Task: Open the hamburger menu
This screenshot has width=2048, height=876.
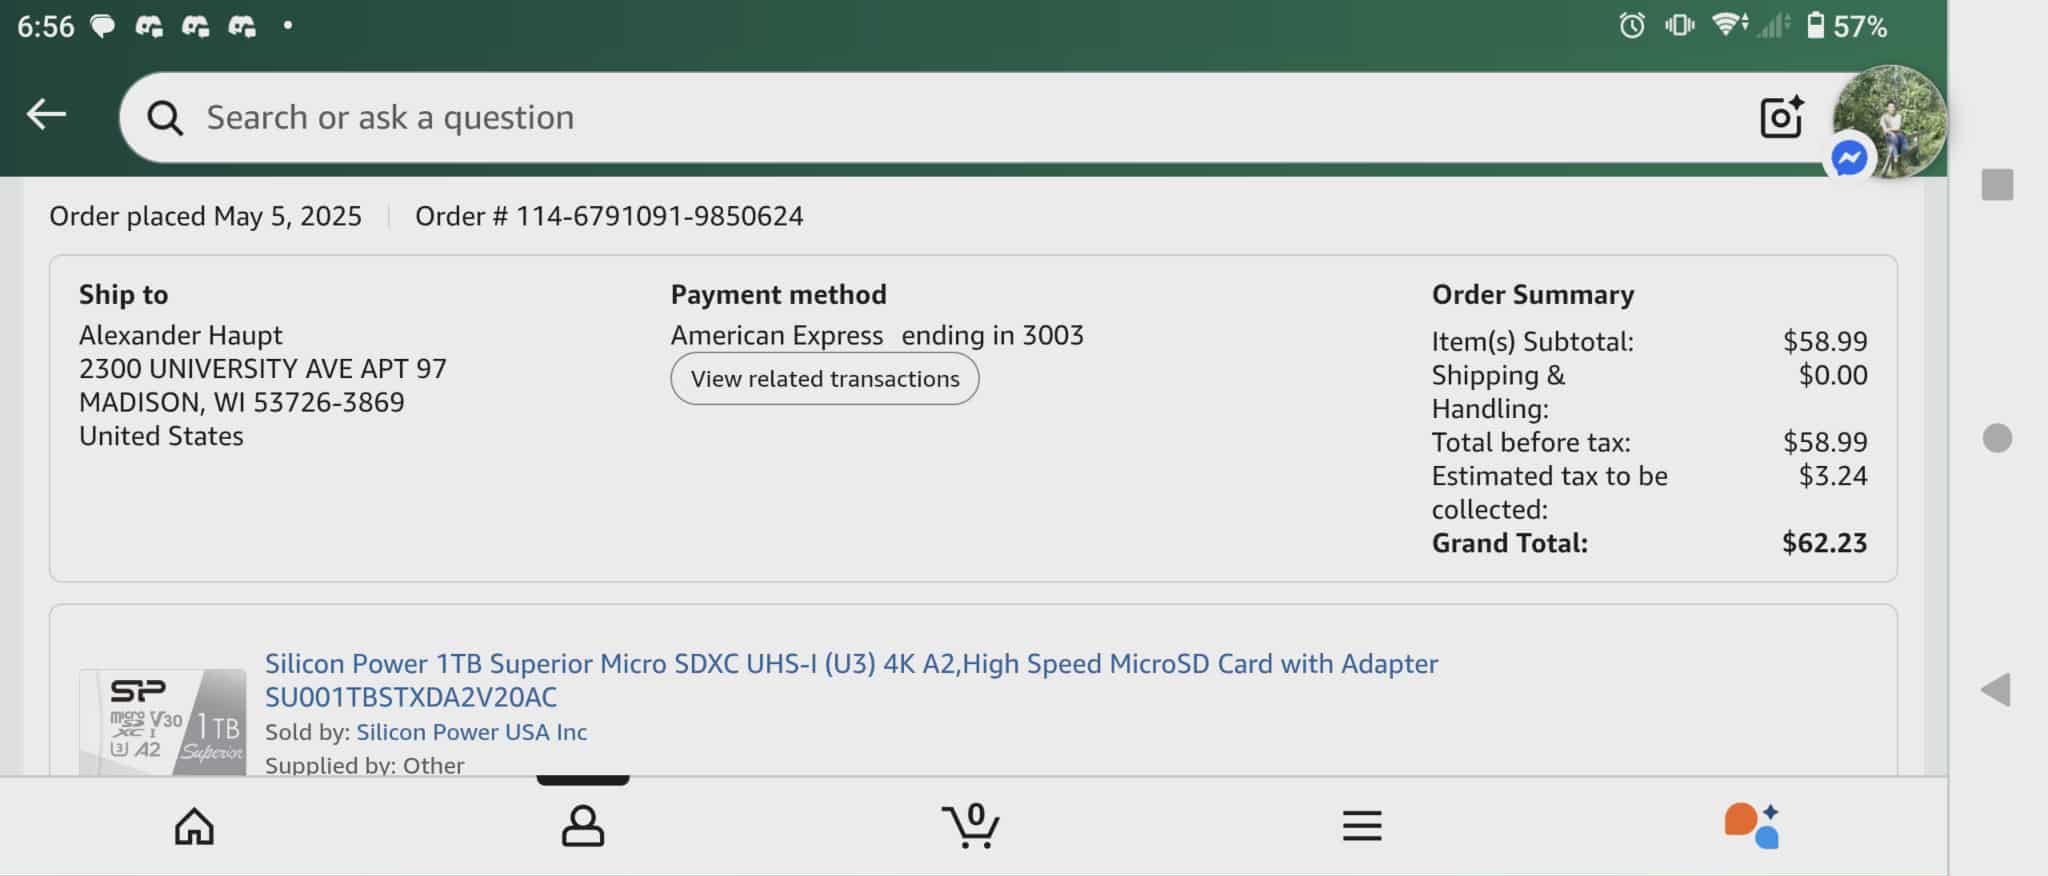Action: (x=1361, y=826)
